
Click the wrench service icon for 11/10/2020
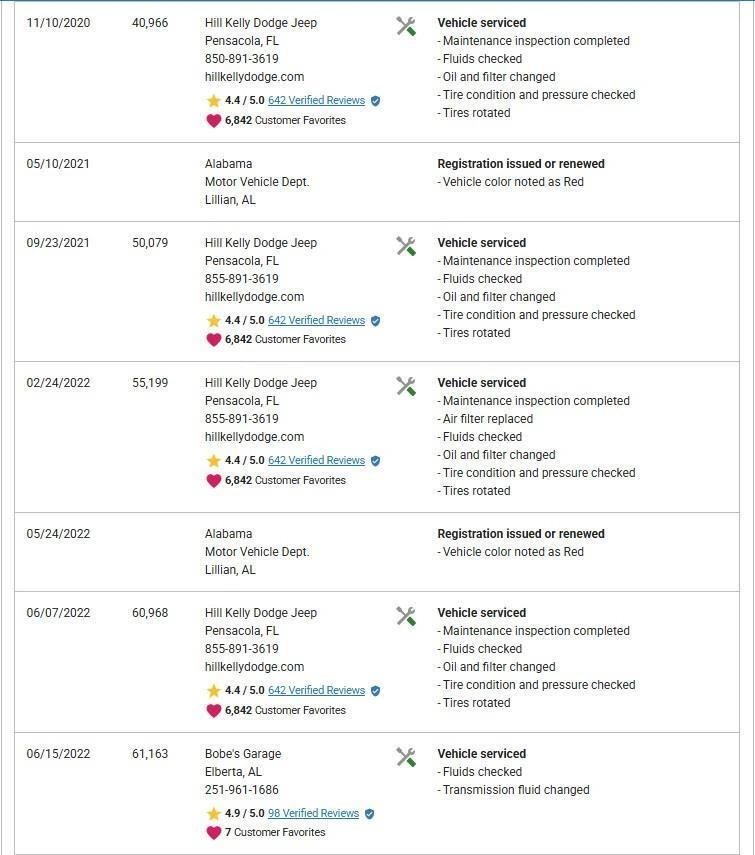[x=406, y=27]
